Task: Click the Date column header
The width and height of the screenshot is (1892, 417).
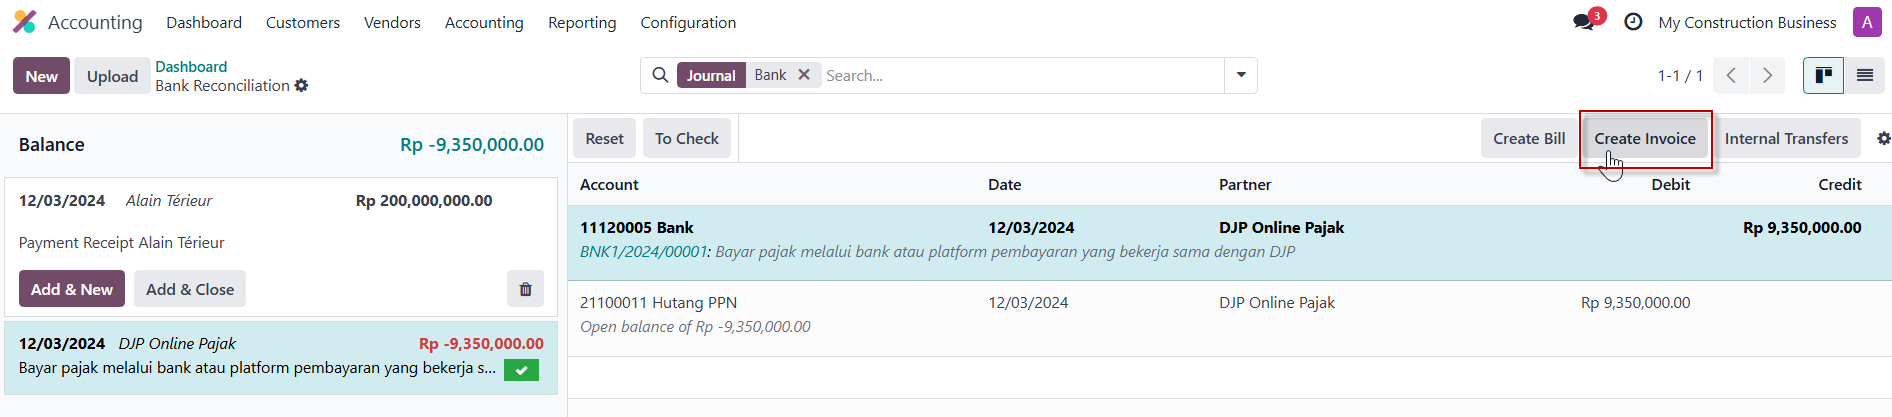Action: (x=1004, y=185)
